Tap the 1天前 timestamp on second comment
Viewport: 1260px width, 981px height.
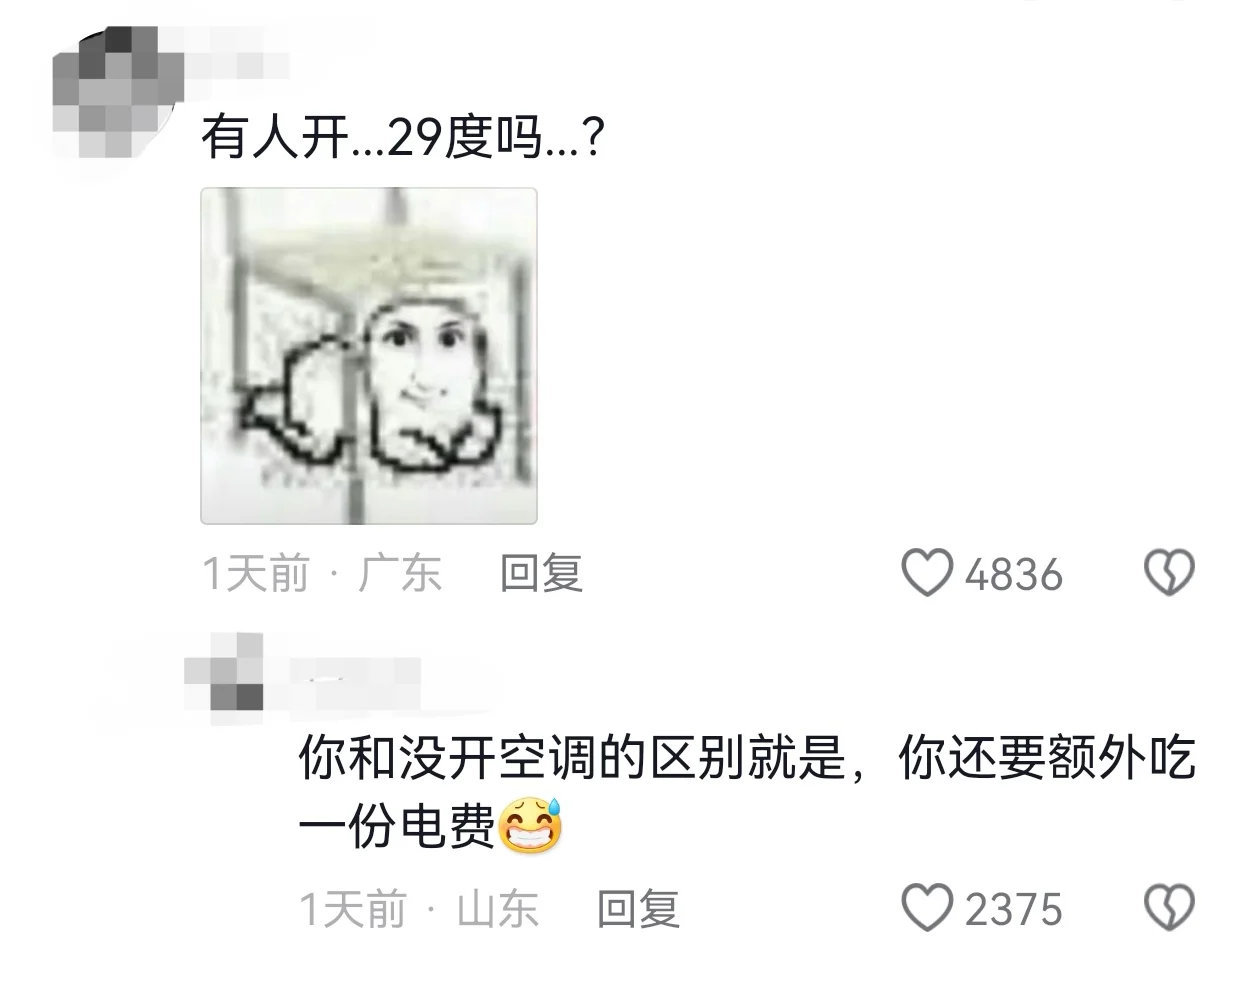(x=353, y=909)
